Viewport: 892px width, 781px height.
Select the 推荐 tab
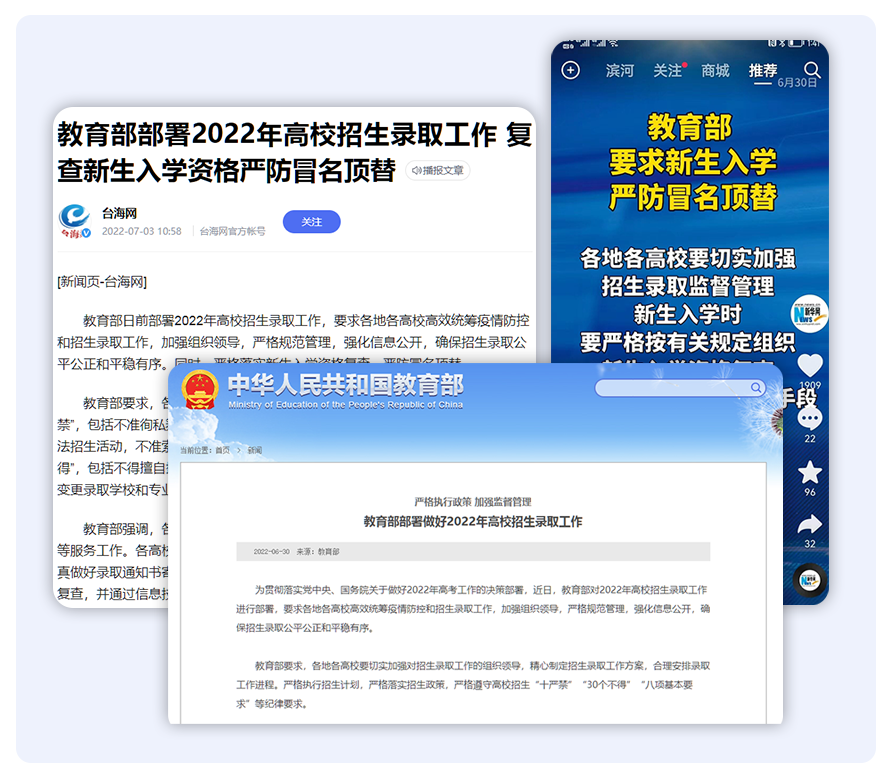point(762,71)
